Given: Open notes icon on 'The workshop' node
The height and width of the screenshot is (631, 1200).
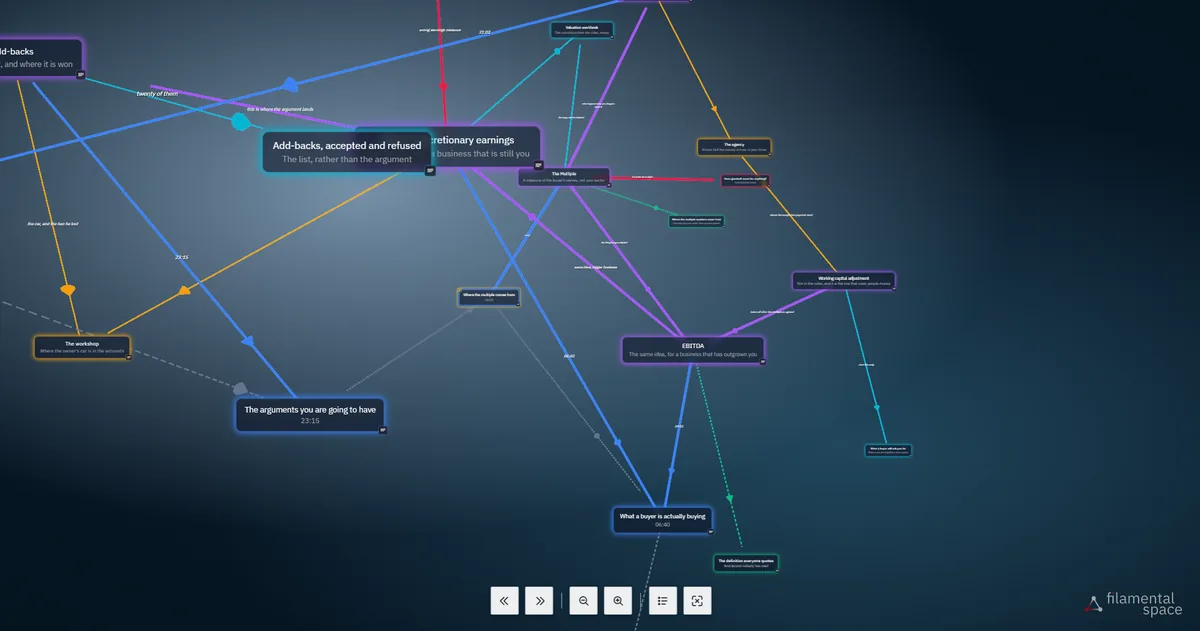Looking at the screenshot, I should tap(128, 357).
